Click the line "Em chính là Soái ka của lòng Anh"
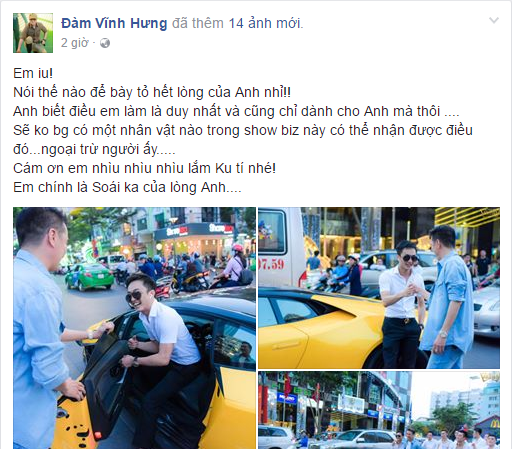512x449 pixels. [x=127, y=187]
